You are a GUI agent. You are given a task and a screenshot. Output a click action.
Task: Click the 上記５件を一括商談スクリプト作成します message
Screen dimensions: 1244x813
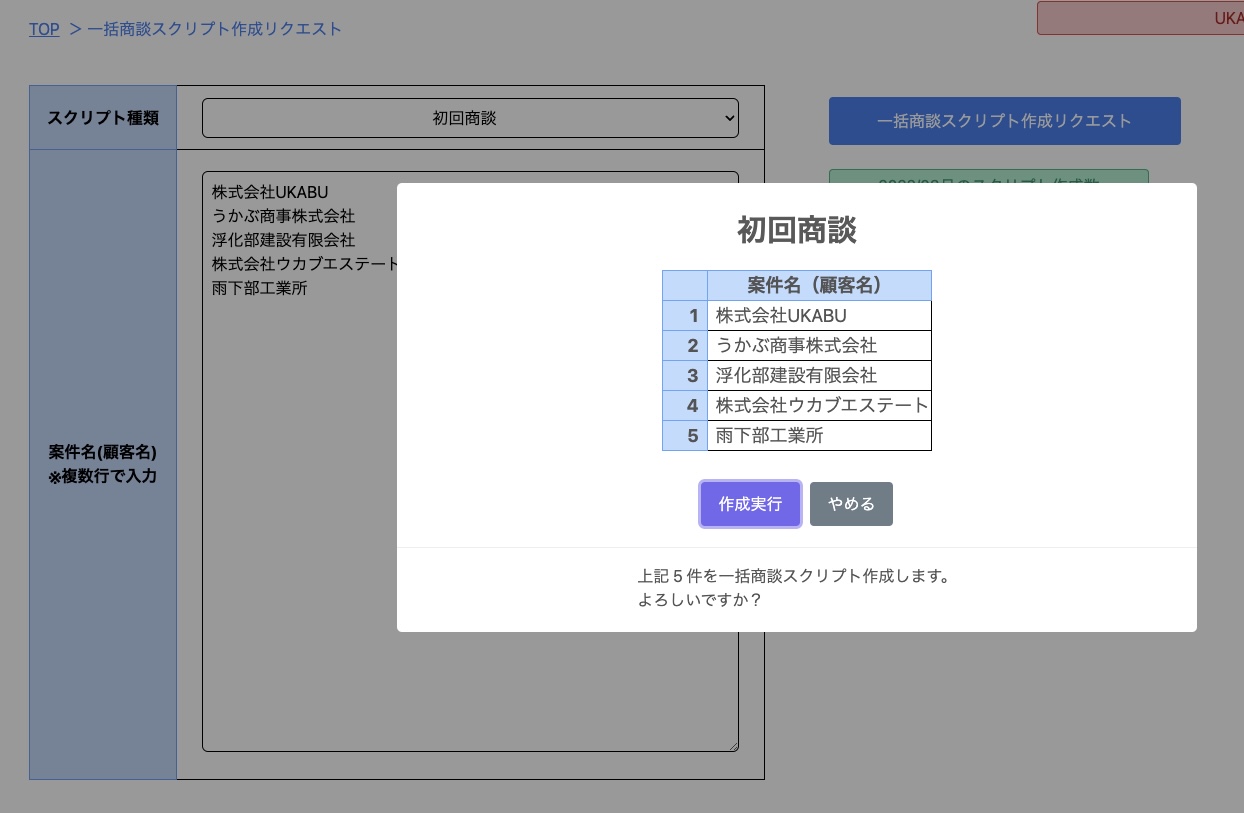(794, 576)
